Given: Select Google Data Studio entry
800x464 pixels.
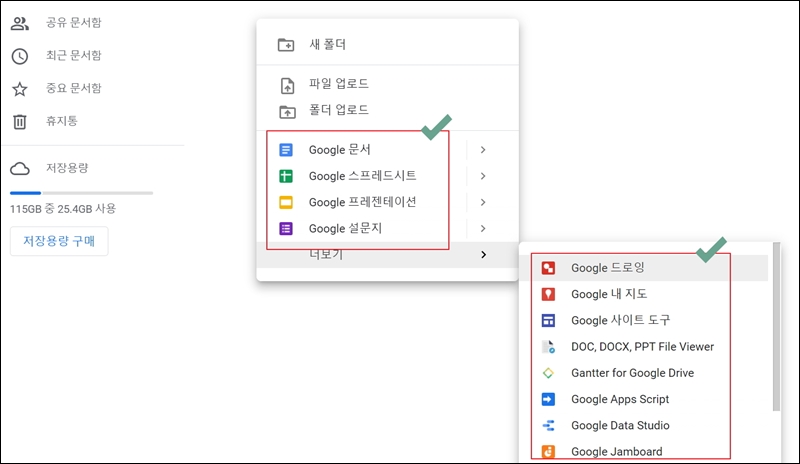Looking at the screenshot, I should tap(644, 426).
